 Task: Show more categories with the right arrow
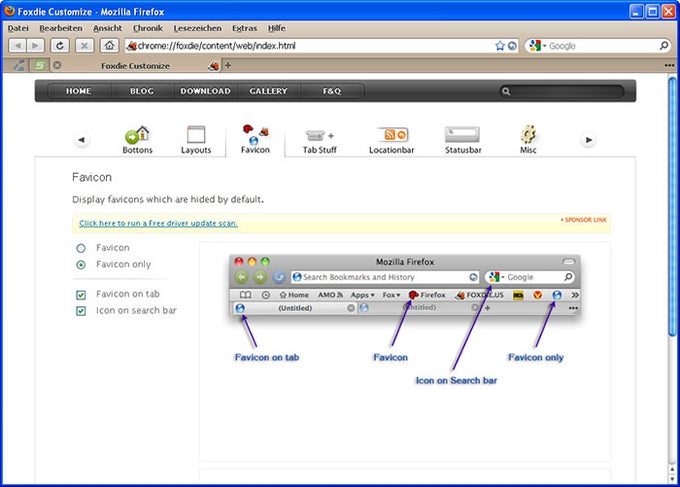click(x=588, y=140)
